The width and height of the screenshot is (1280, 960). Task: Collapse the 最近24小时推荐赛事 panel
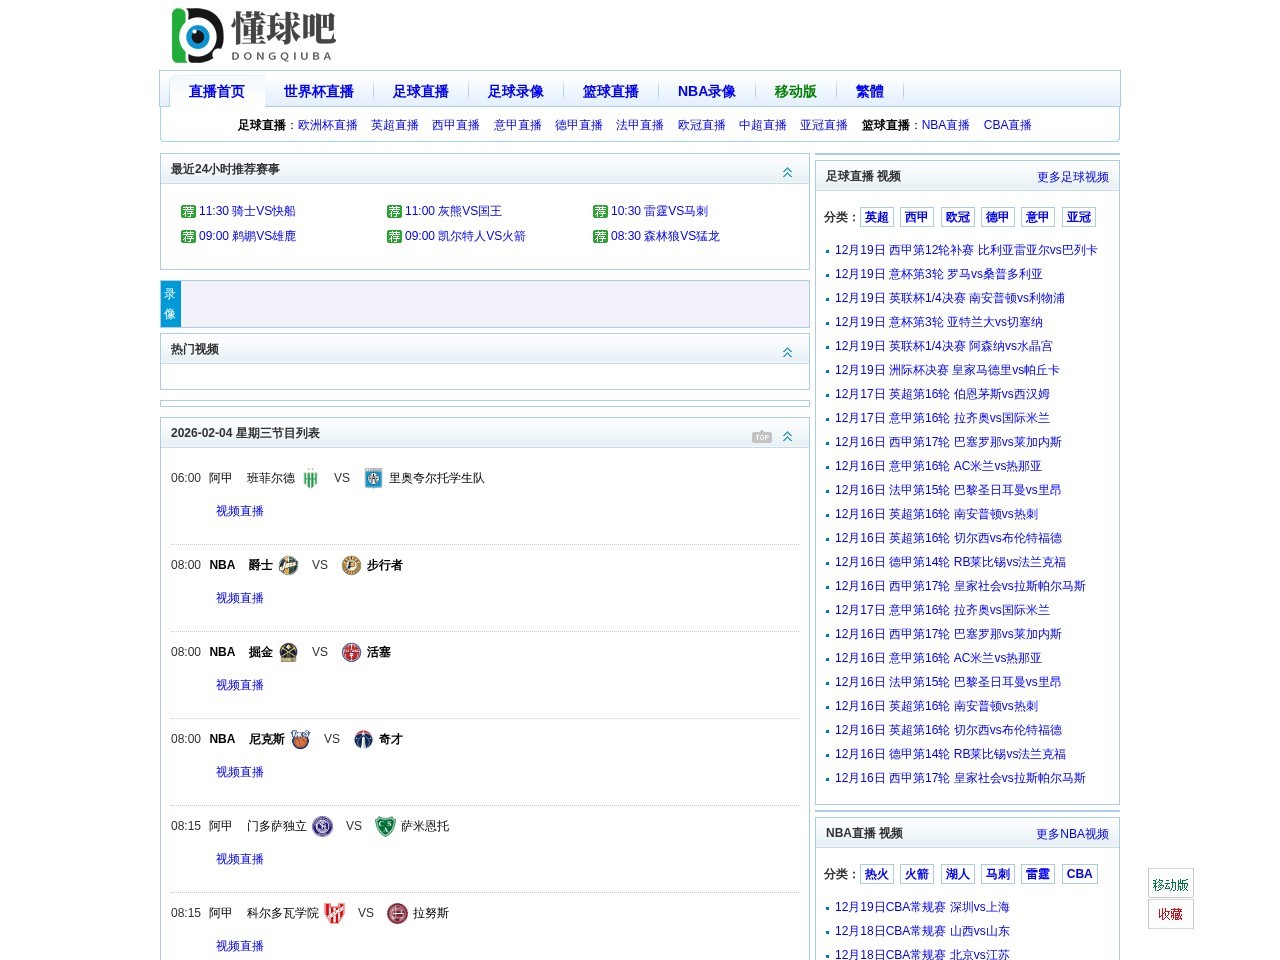tap(787, 172)
